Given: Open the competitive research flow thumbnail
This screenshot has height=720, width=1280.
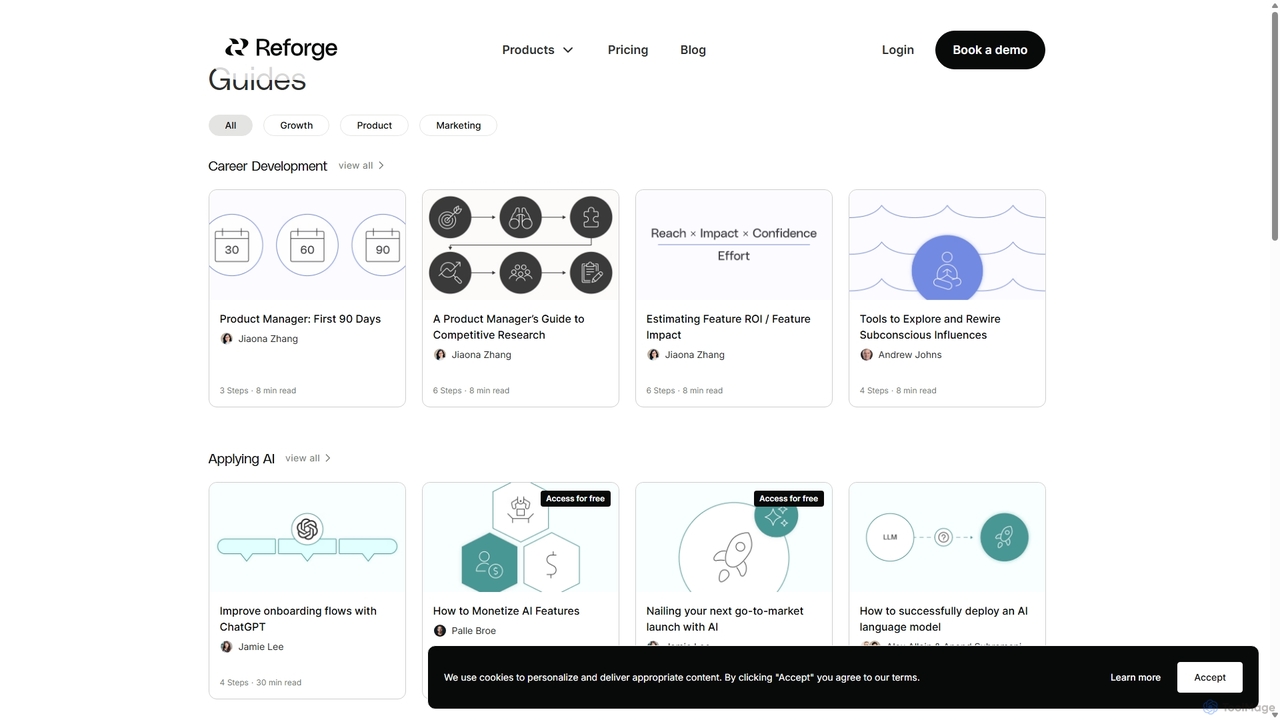Looking at the screenshot, I should tap(520, 245).
